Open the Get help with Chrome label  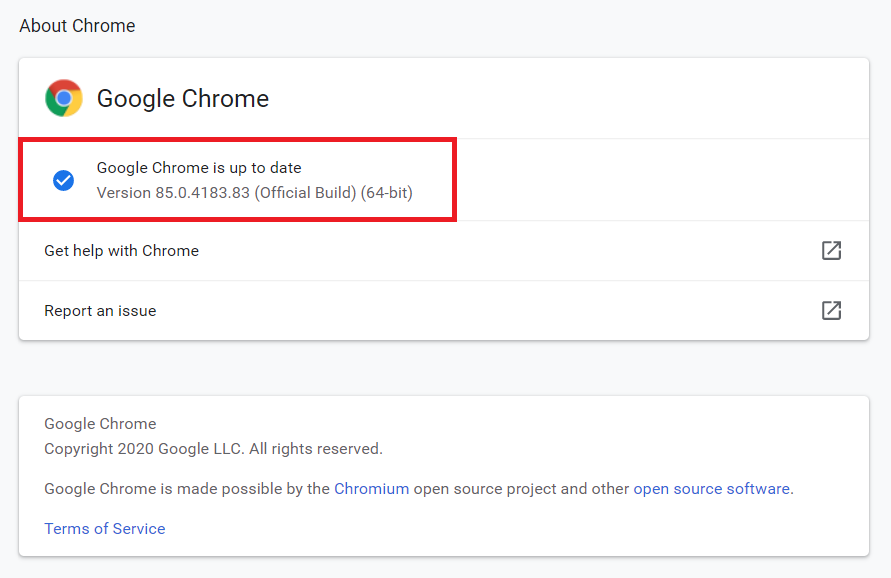(x=121, y=251)
